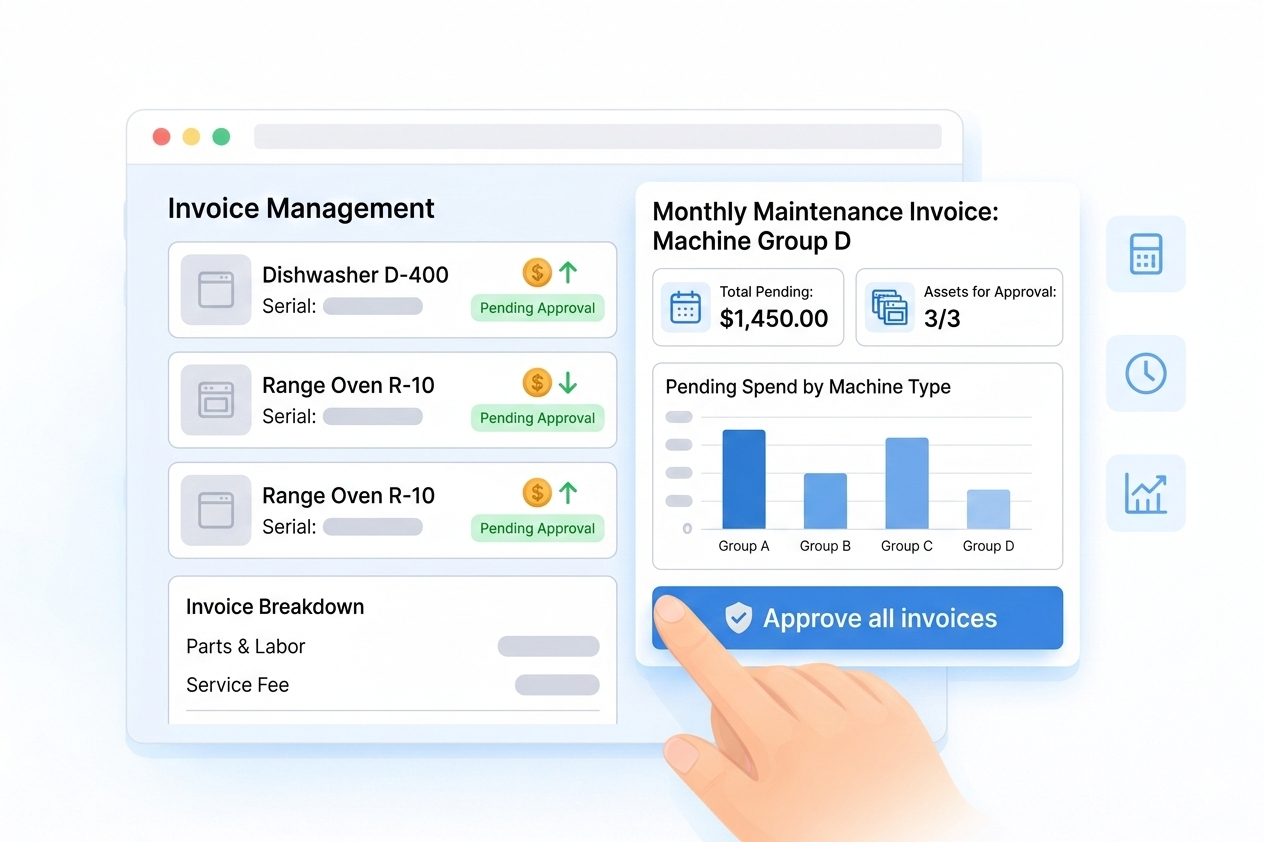Screen dimensions: 1264x842
Task: Click the shield checkmark icon on Approve button
Action: pos(738,618)
